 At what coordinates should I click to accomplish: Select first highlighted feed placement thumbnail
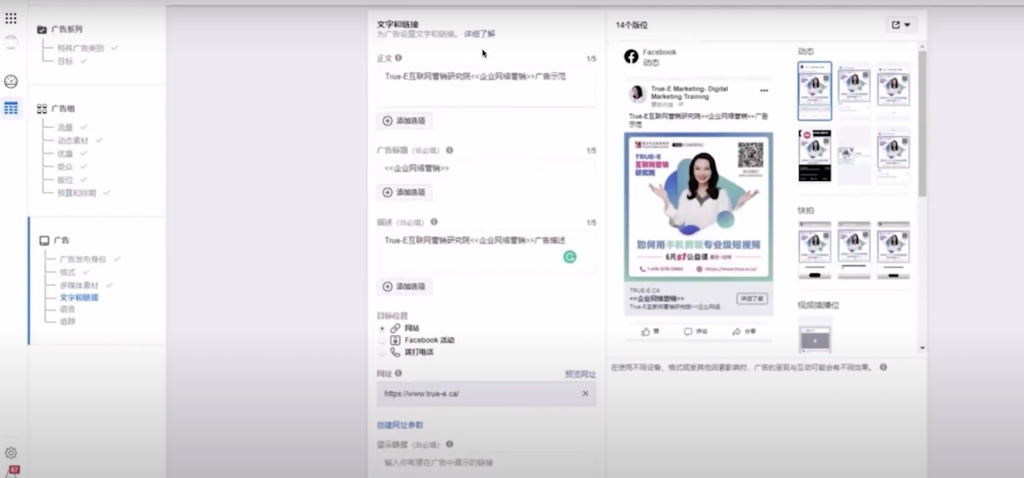(814, 91)
